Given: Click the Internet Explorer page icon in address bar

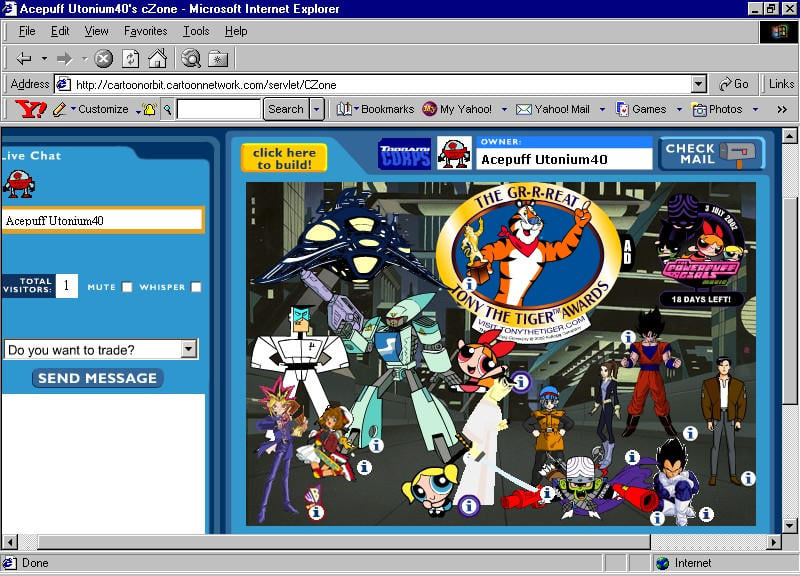Looking at the screenshot, I should coord(63,84).
